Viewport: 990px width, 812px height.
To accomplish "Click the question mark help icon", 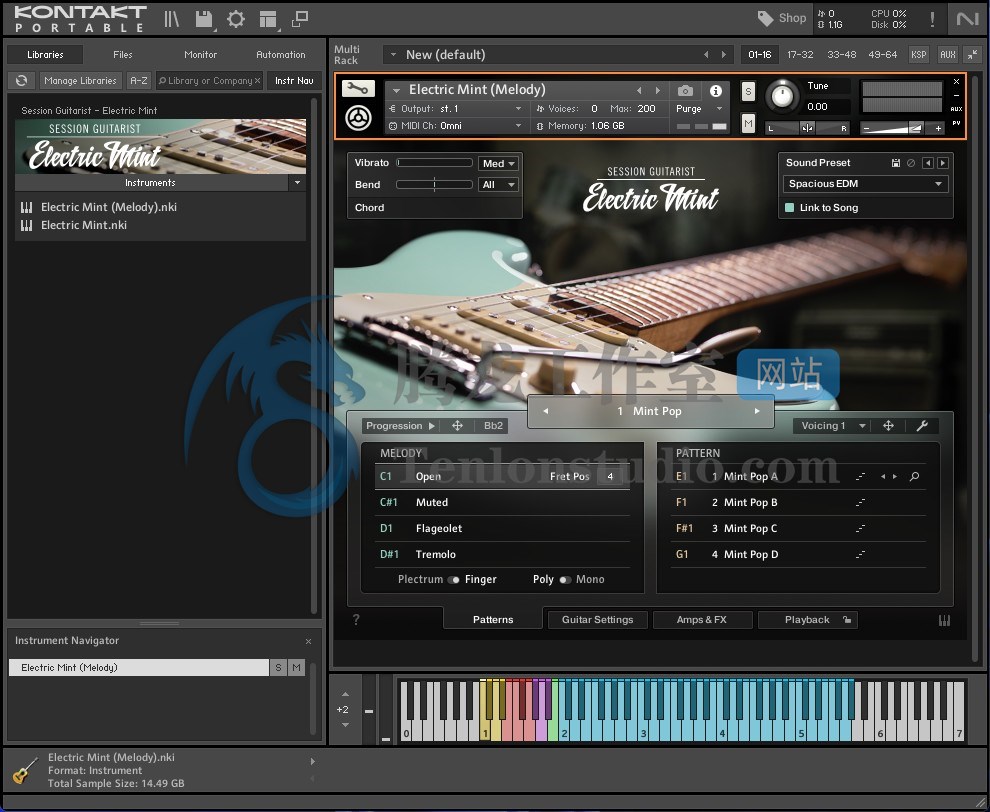I will point(356,619).
